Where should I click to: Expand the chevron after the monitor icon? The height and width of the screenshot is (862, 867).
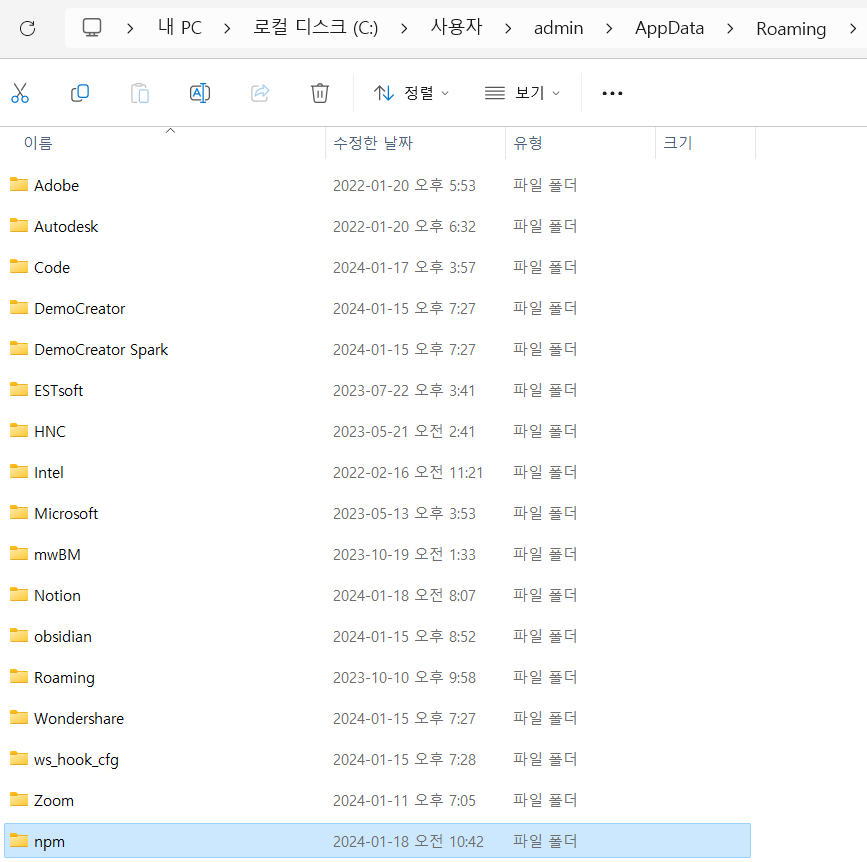(x=130, y=28)
